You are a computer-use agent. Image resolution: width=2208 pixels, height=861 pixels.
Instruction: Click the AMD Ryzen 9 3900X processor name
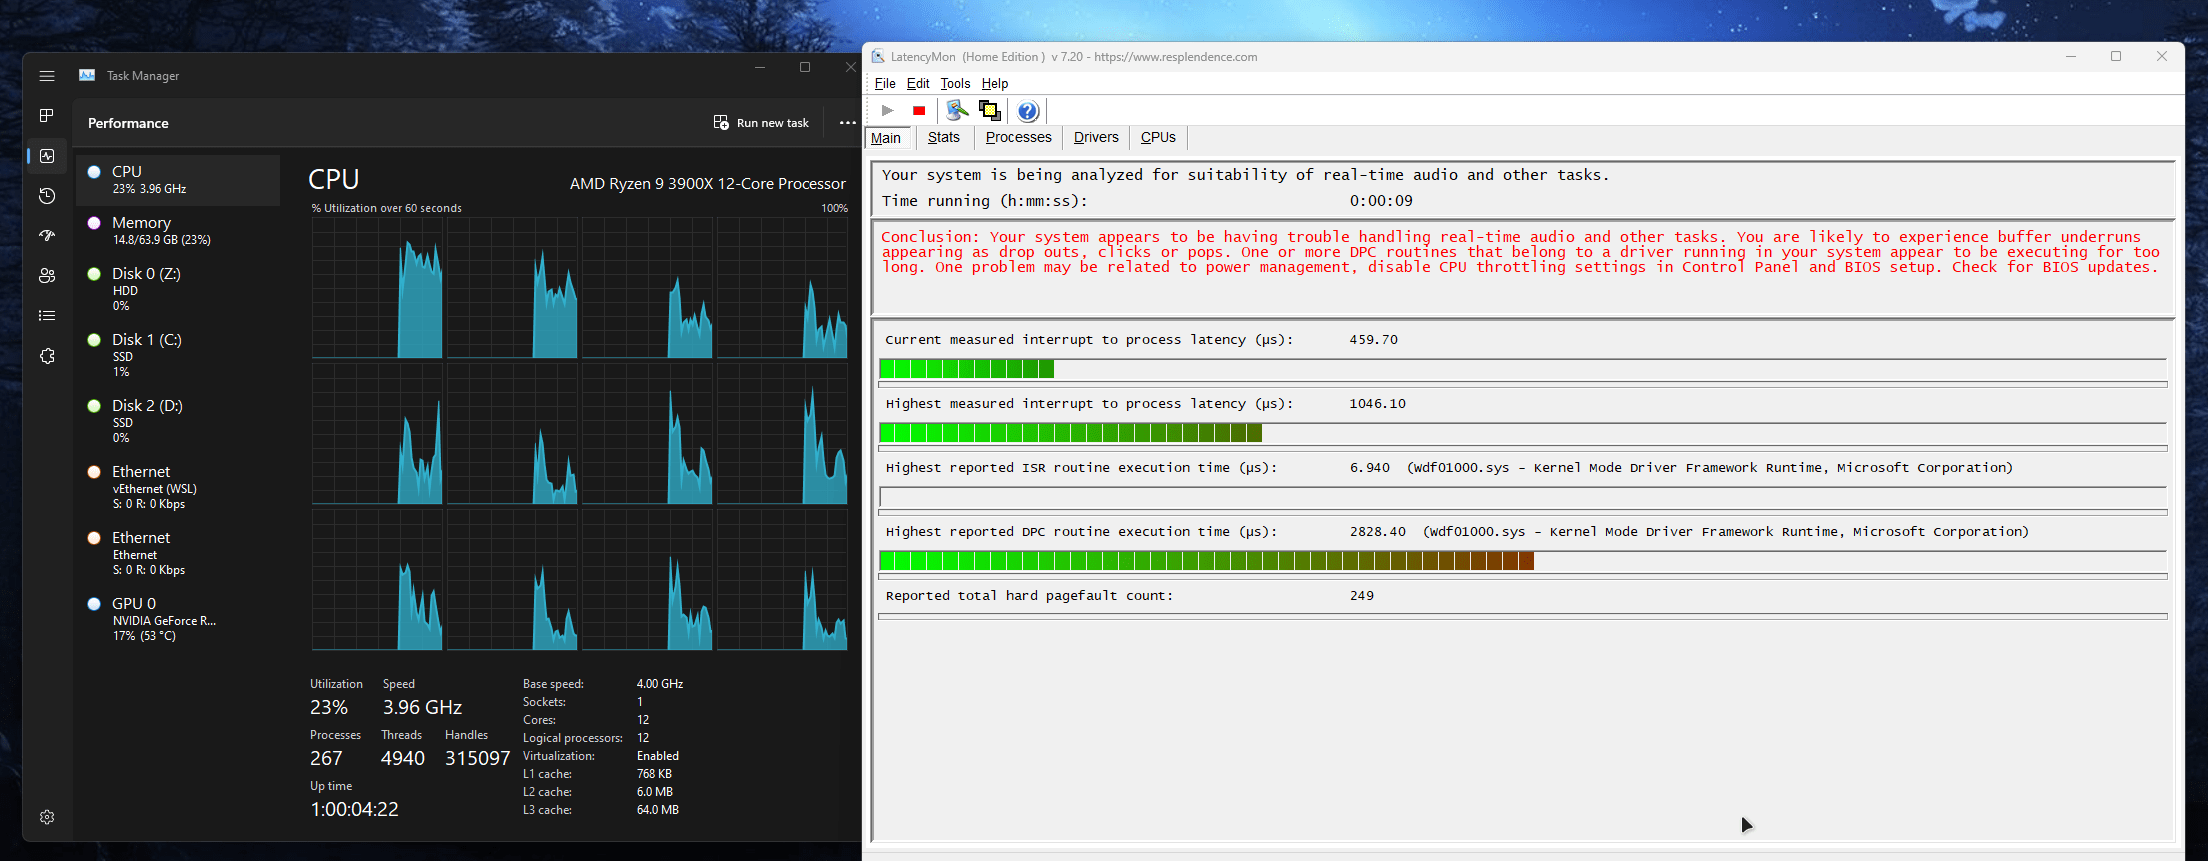pyautogui.click(x=708, y=184)
